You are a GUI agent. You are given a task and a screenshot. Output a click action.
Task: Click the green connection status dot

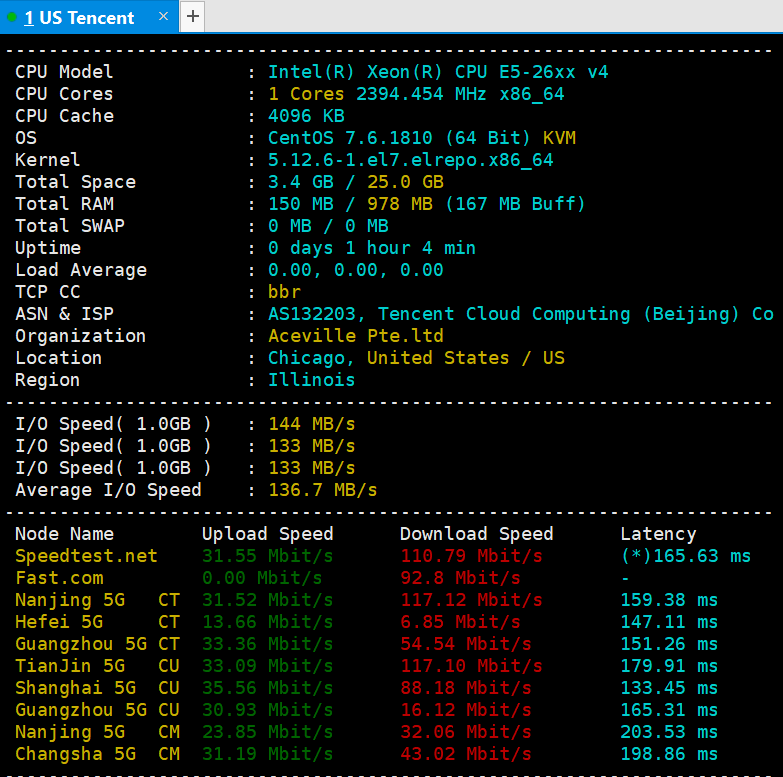pyautogui.click(x=12, y=17)
